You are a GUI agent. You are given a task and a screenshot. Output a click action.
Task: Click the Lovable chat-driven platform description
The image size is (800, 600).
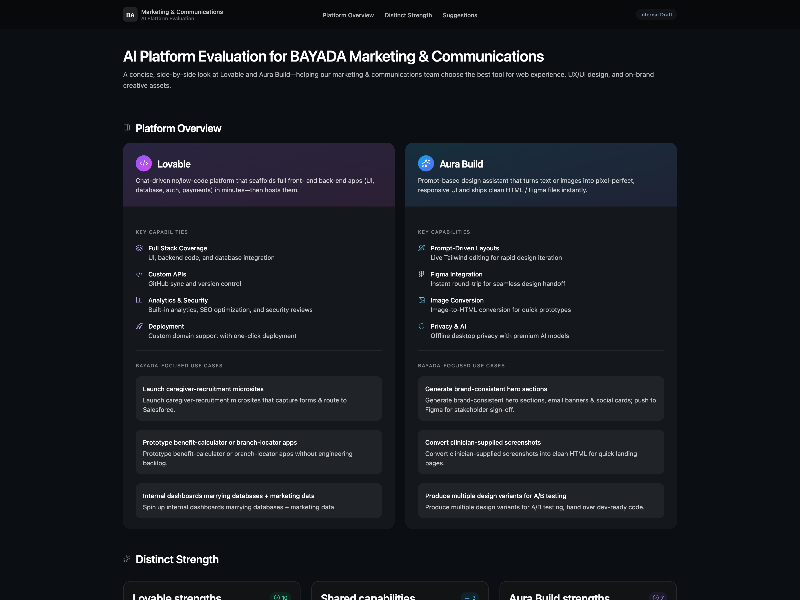(255, 185)
